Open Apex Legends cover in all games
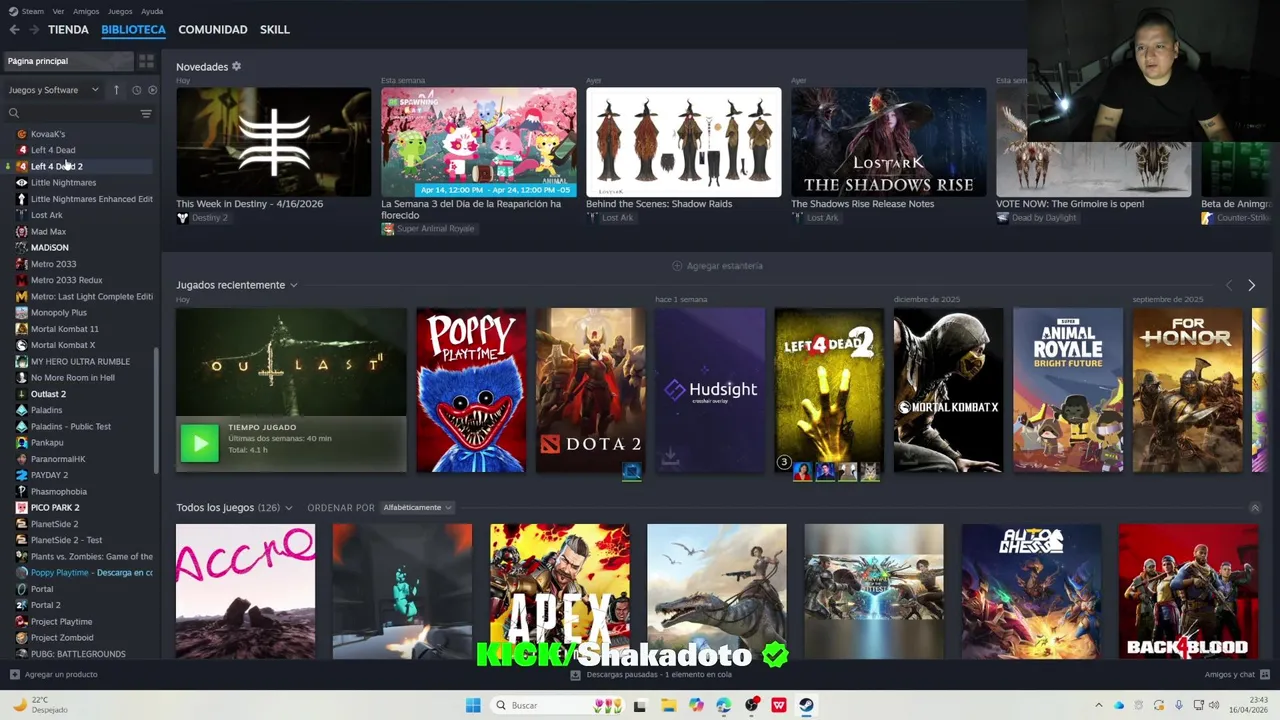This screenshot has width=1280, height=720. point(560,590)
